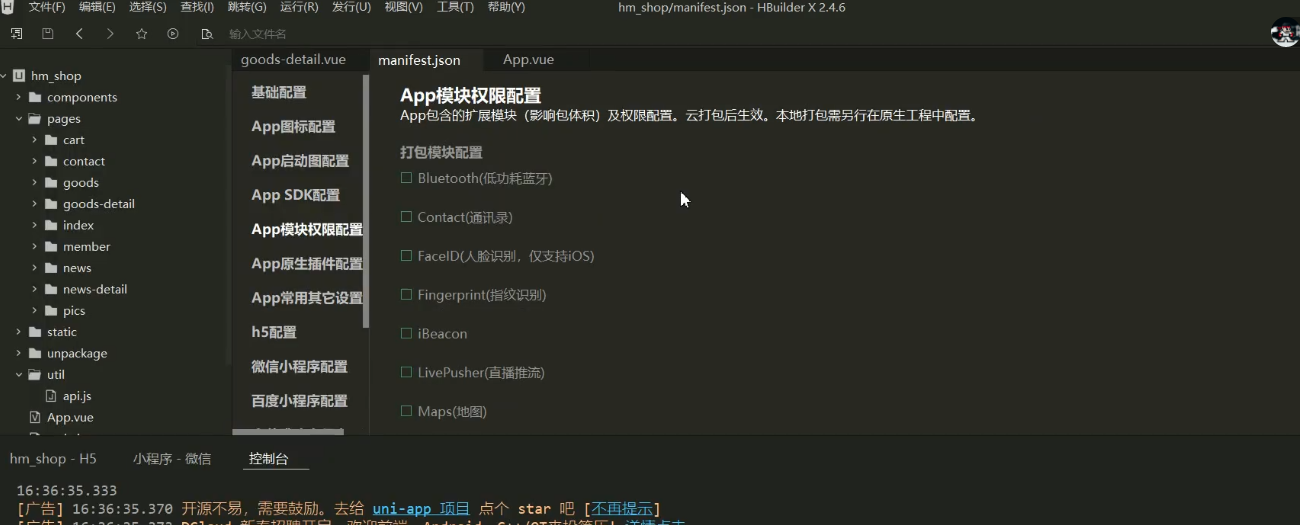Enable Fingerprint(指纹识别) module
Viewport: 1300px width, 525px height.
click(x=406, y=295)
